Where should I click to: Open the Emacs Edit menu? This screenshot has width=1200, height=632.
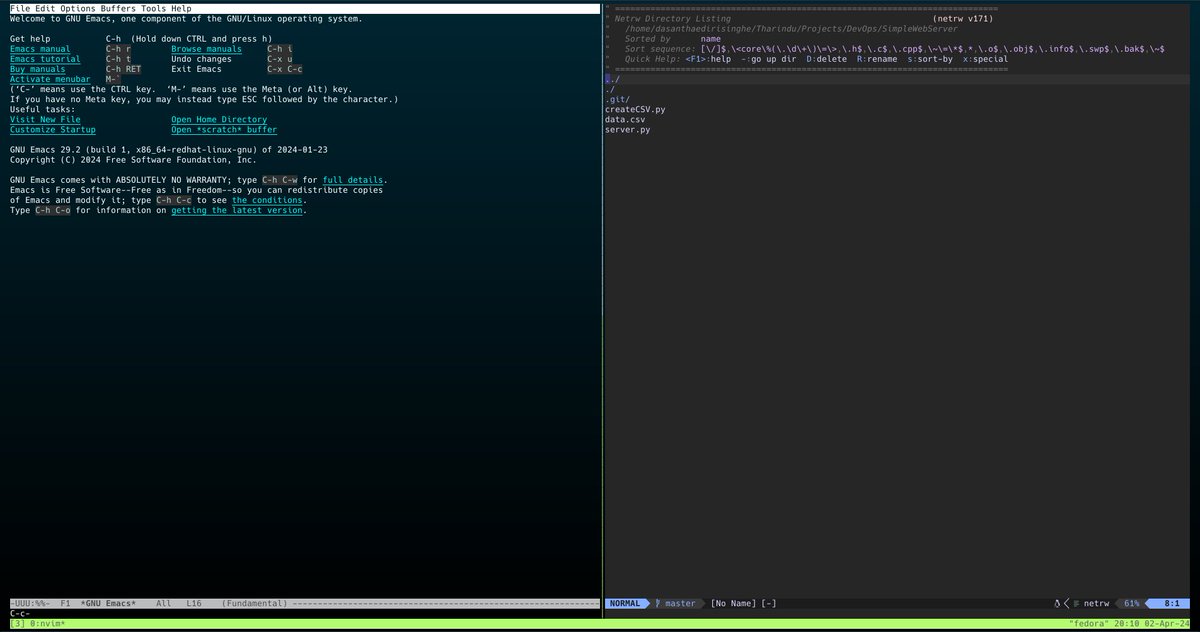click(45, 9)
